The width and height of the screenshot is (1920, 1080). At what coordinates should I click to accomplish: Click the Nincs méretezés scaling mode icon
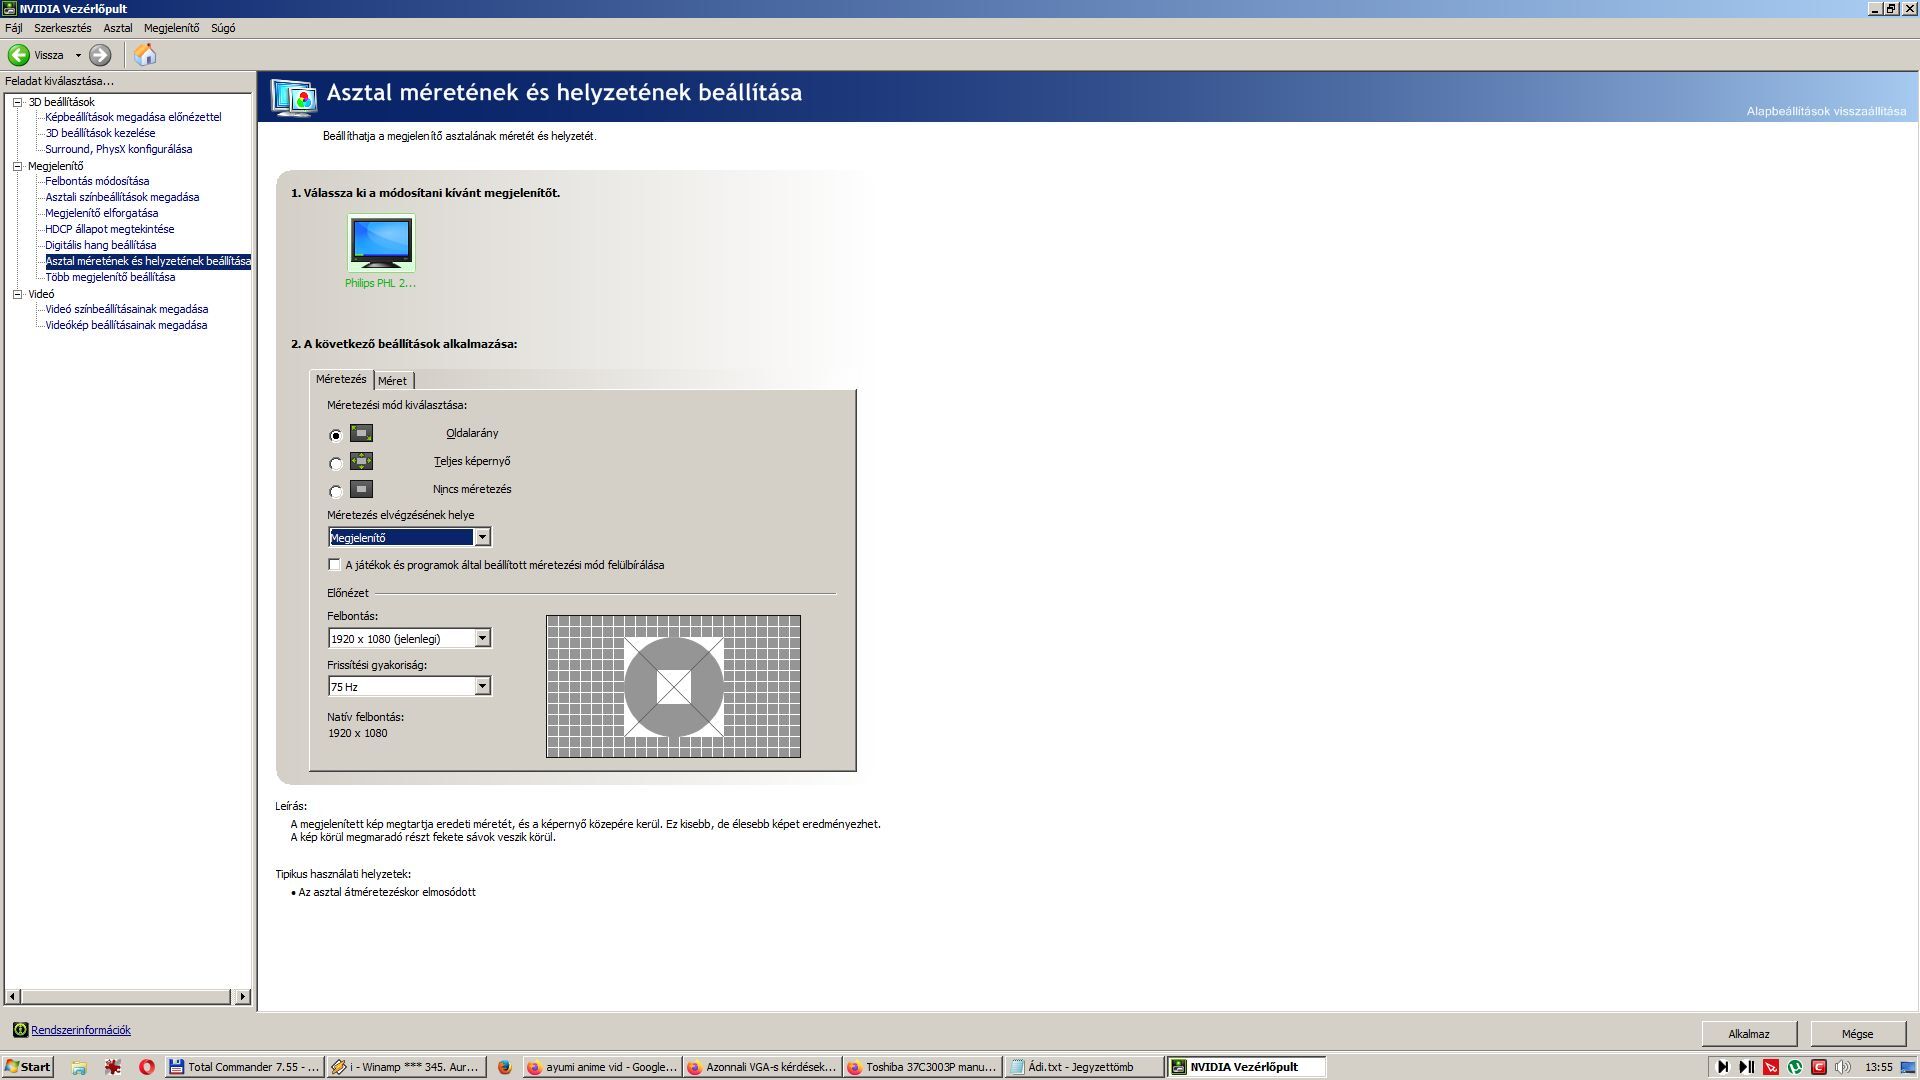point(362,489)
